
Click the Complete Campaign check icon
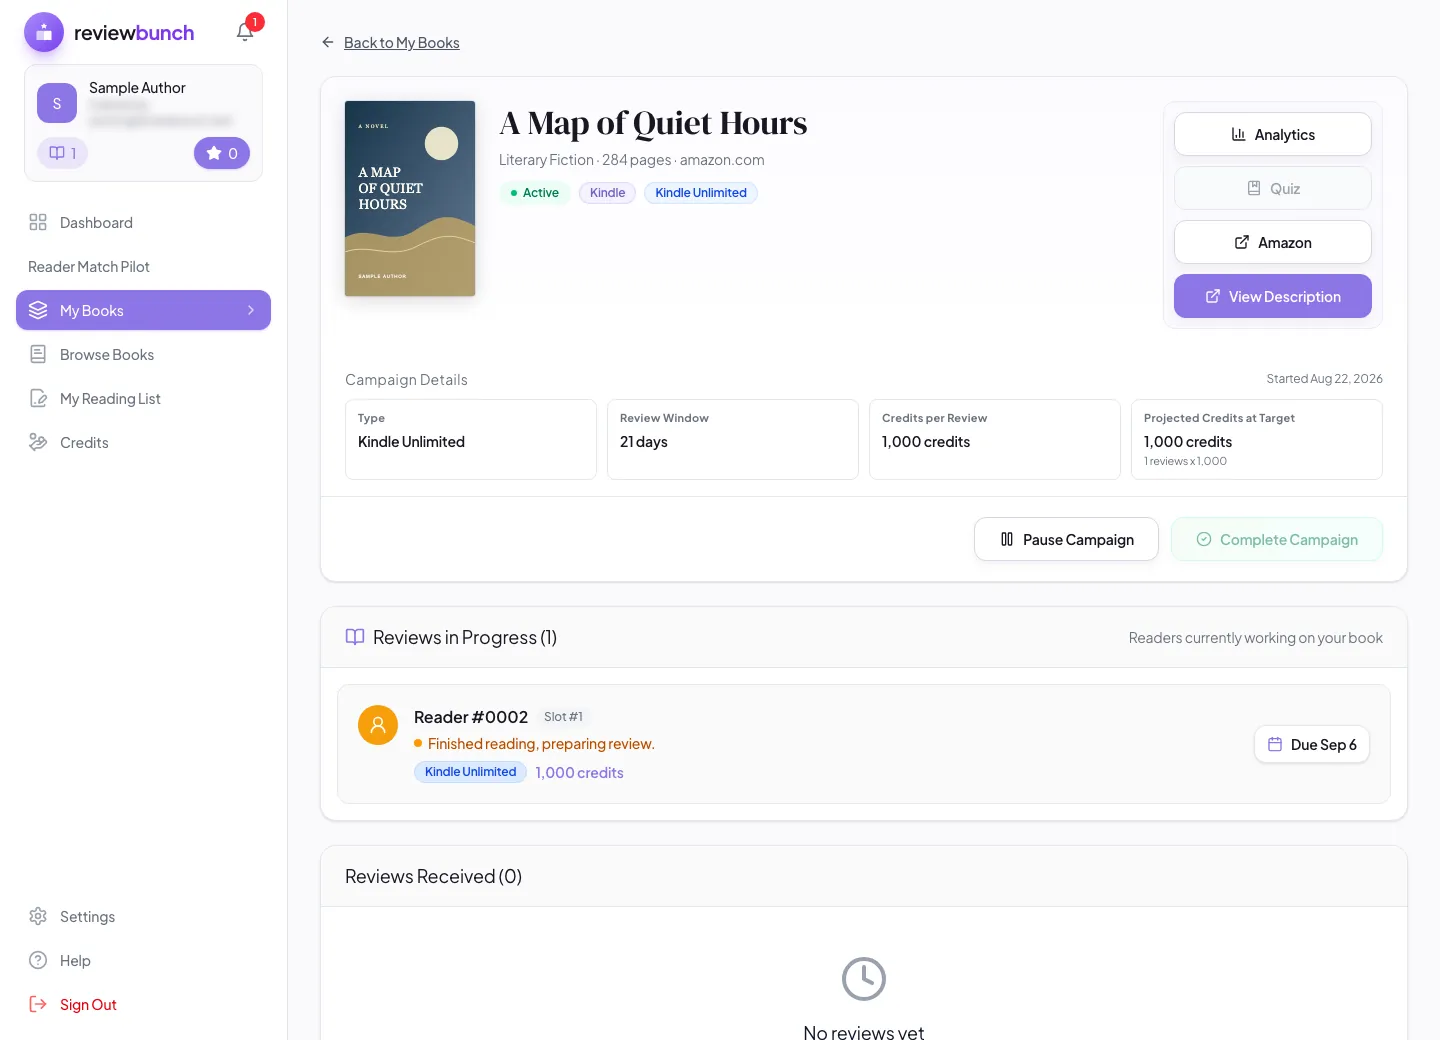1204,539
